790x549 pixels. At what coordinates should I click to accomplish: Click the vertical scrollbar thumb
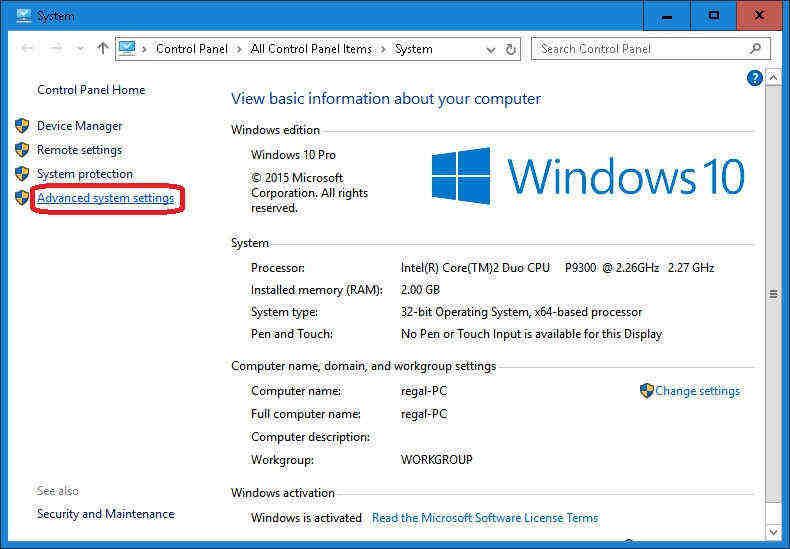(x=773, y=294)
